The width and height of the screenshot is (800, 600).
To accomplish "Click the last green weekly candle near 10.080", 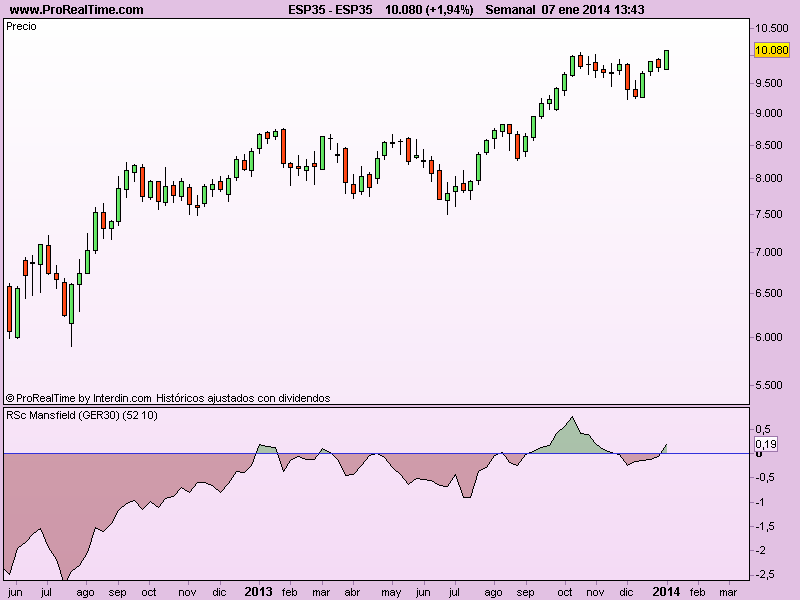I will (x=666, y=60).
